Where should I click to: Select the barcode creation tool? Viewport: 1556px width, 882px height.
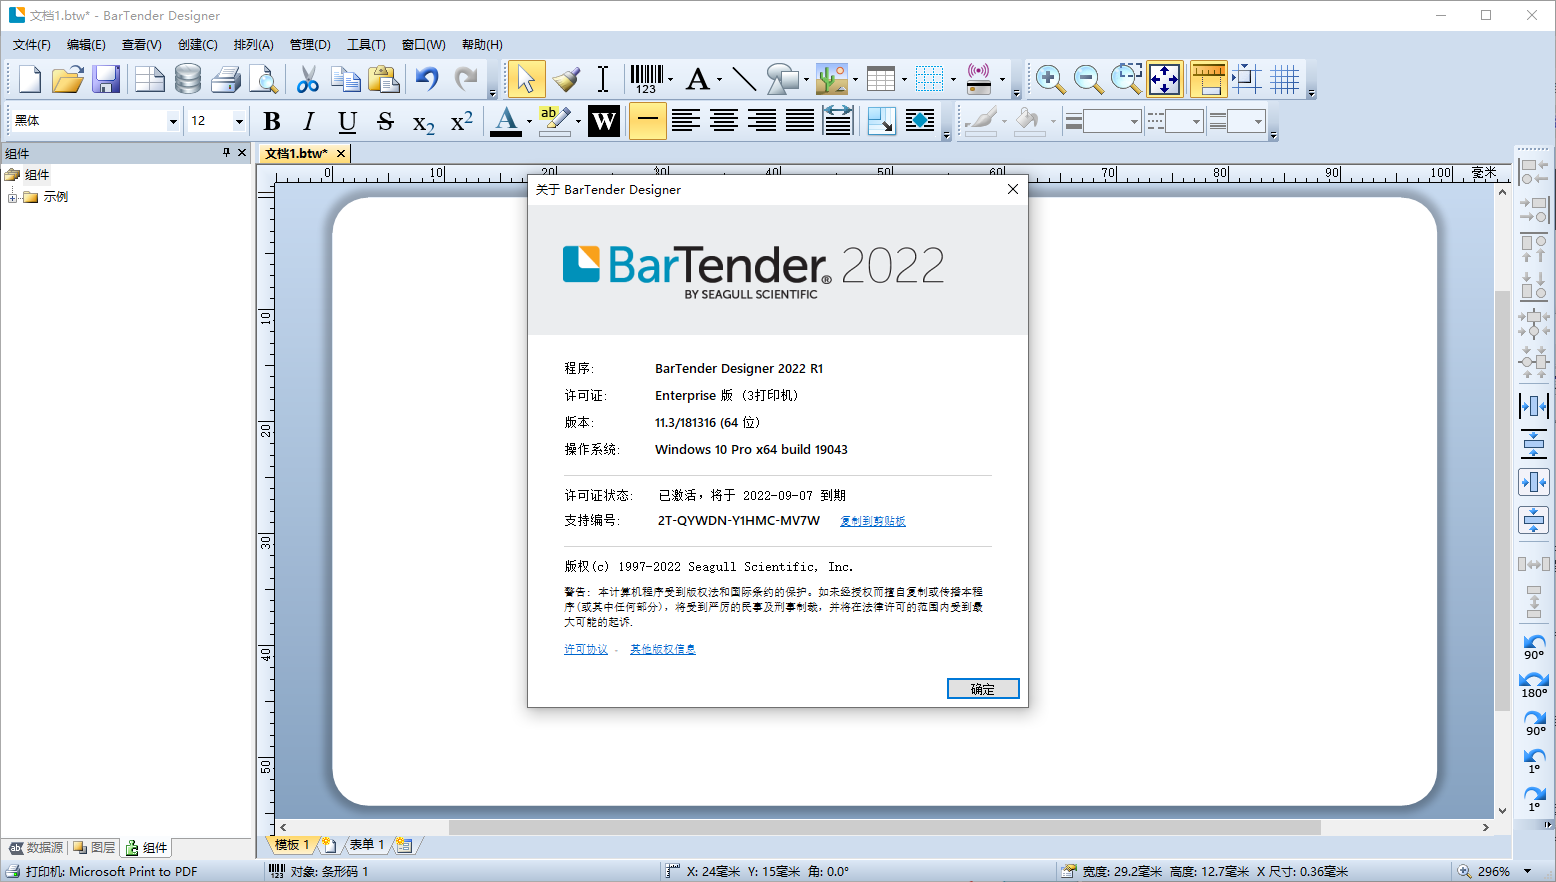pyautogui.click(x=646, y=79)
